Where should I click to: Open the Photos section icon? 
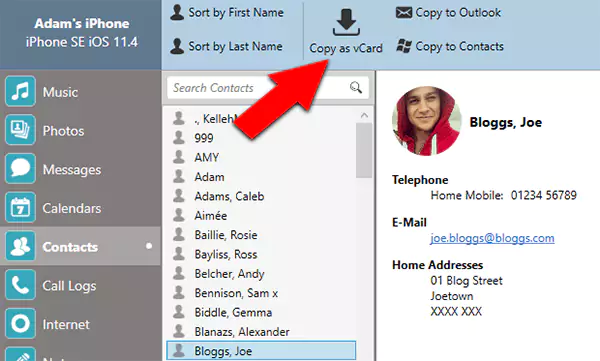(20, 130)
